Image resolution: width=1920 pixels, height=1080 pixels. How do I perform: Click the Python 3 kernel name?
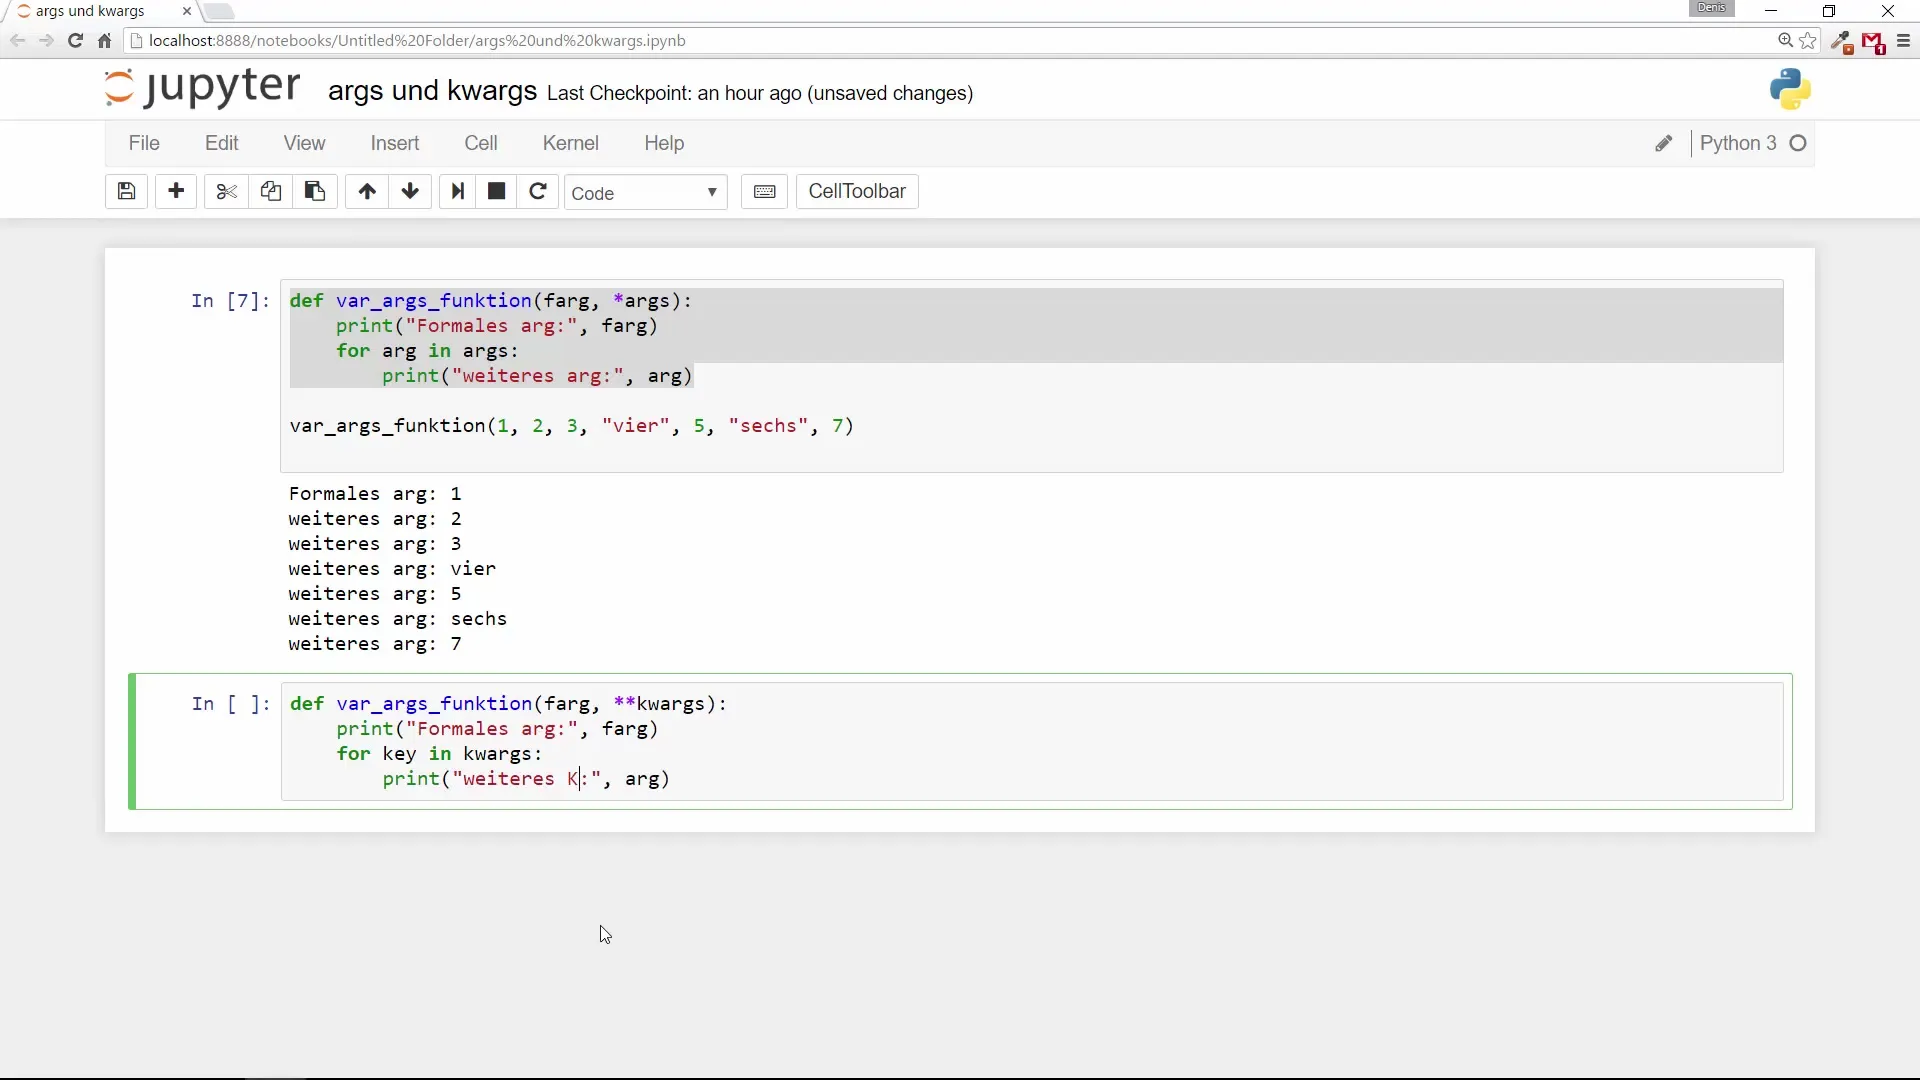(x=1738, y=143)
